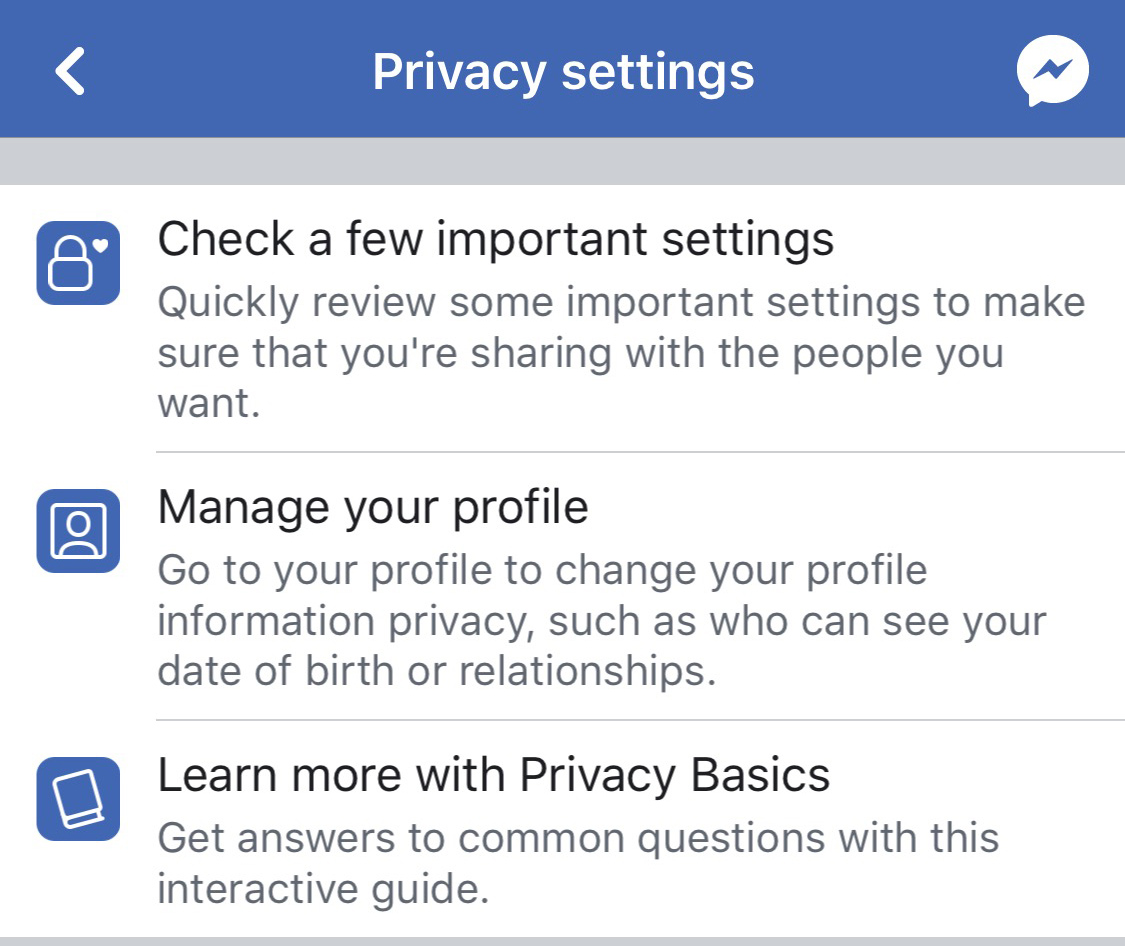Screen dimensions: 1125x946
Task: Select the "Manage your profile" heading
Action: (373, 508)
